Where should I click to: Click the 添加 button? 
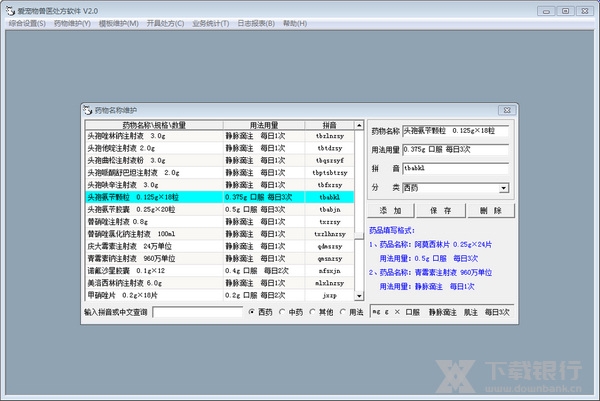(391, 210)
